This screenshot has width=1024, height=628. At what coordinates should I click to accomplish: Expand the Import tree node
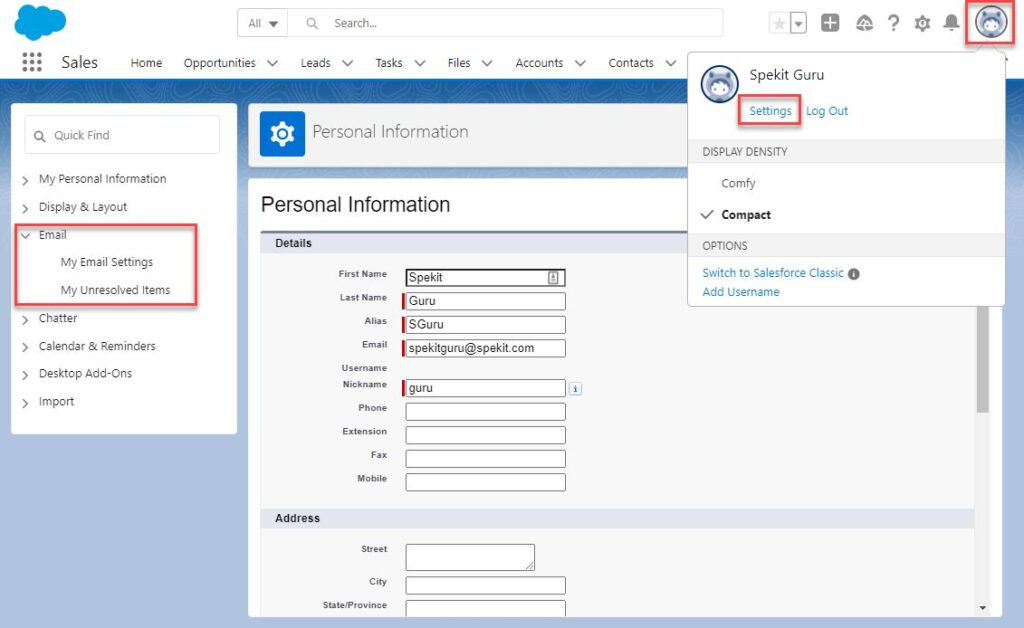coord(25,403)
